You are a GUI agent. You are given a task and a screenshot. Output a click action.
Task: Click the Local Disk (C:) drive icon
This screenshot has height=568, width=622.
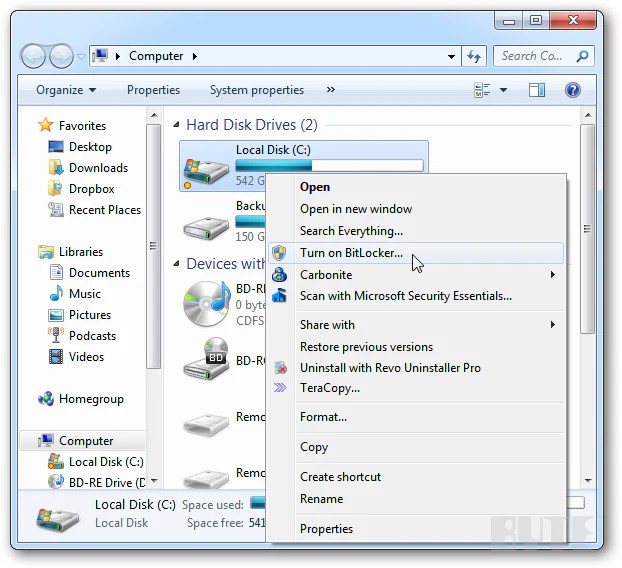pyautogui.click(x=206, y=172)
